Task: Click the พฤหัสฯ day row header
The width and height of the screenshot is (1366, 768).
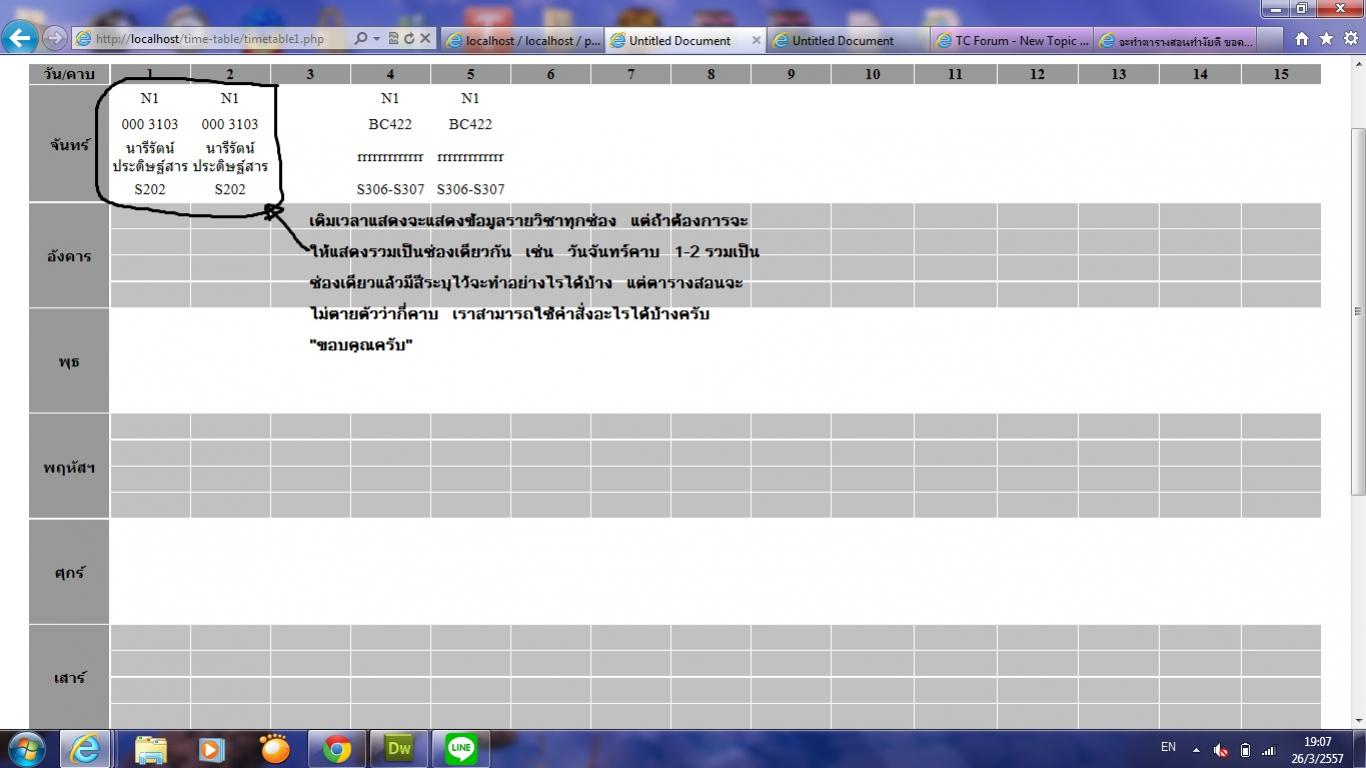Action: [69, 466]
